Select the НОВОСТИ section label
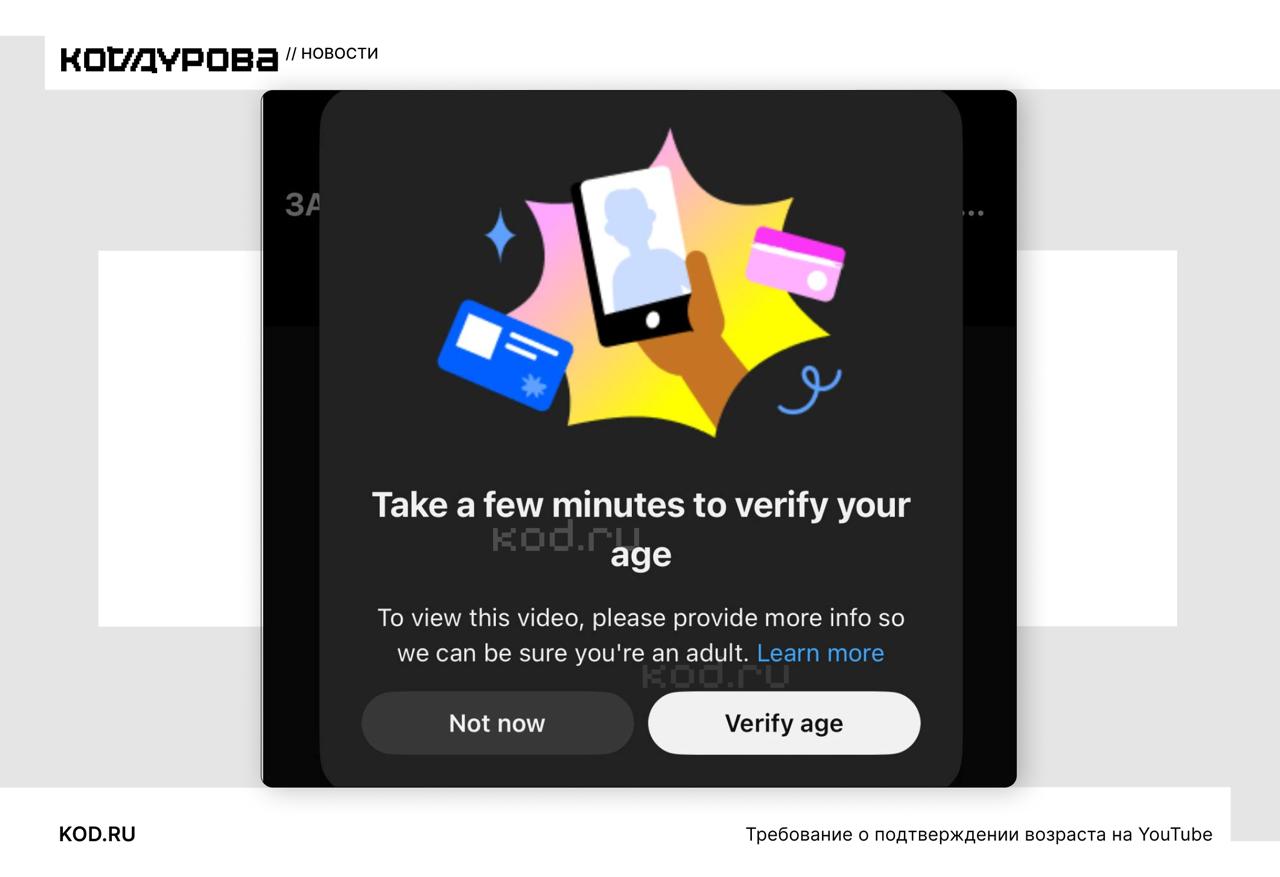 [x=339, y=54]
